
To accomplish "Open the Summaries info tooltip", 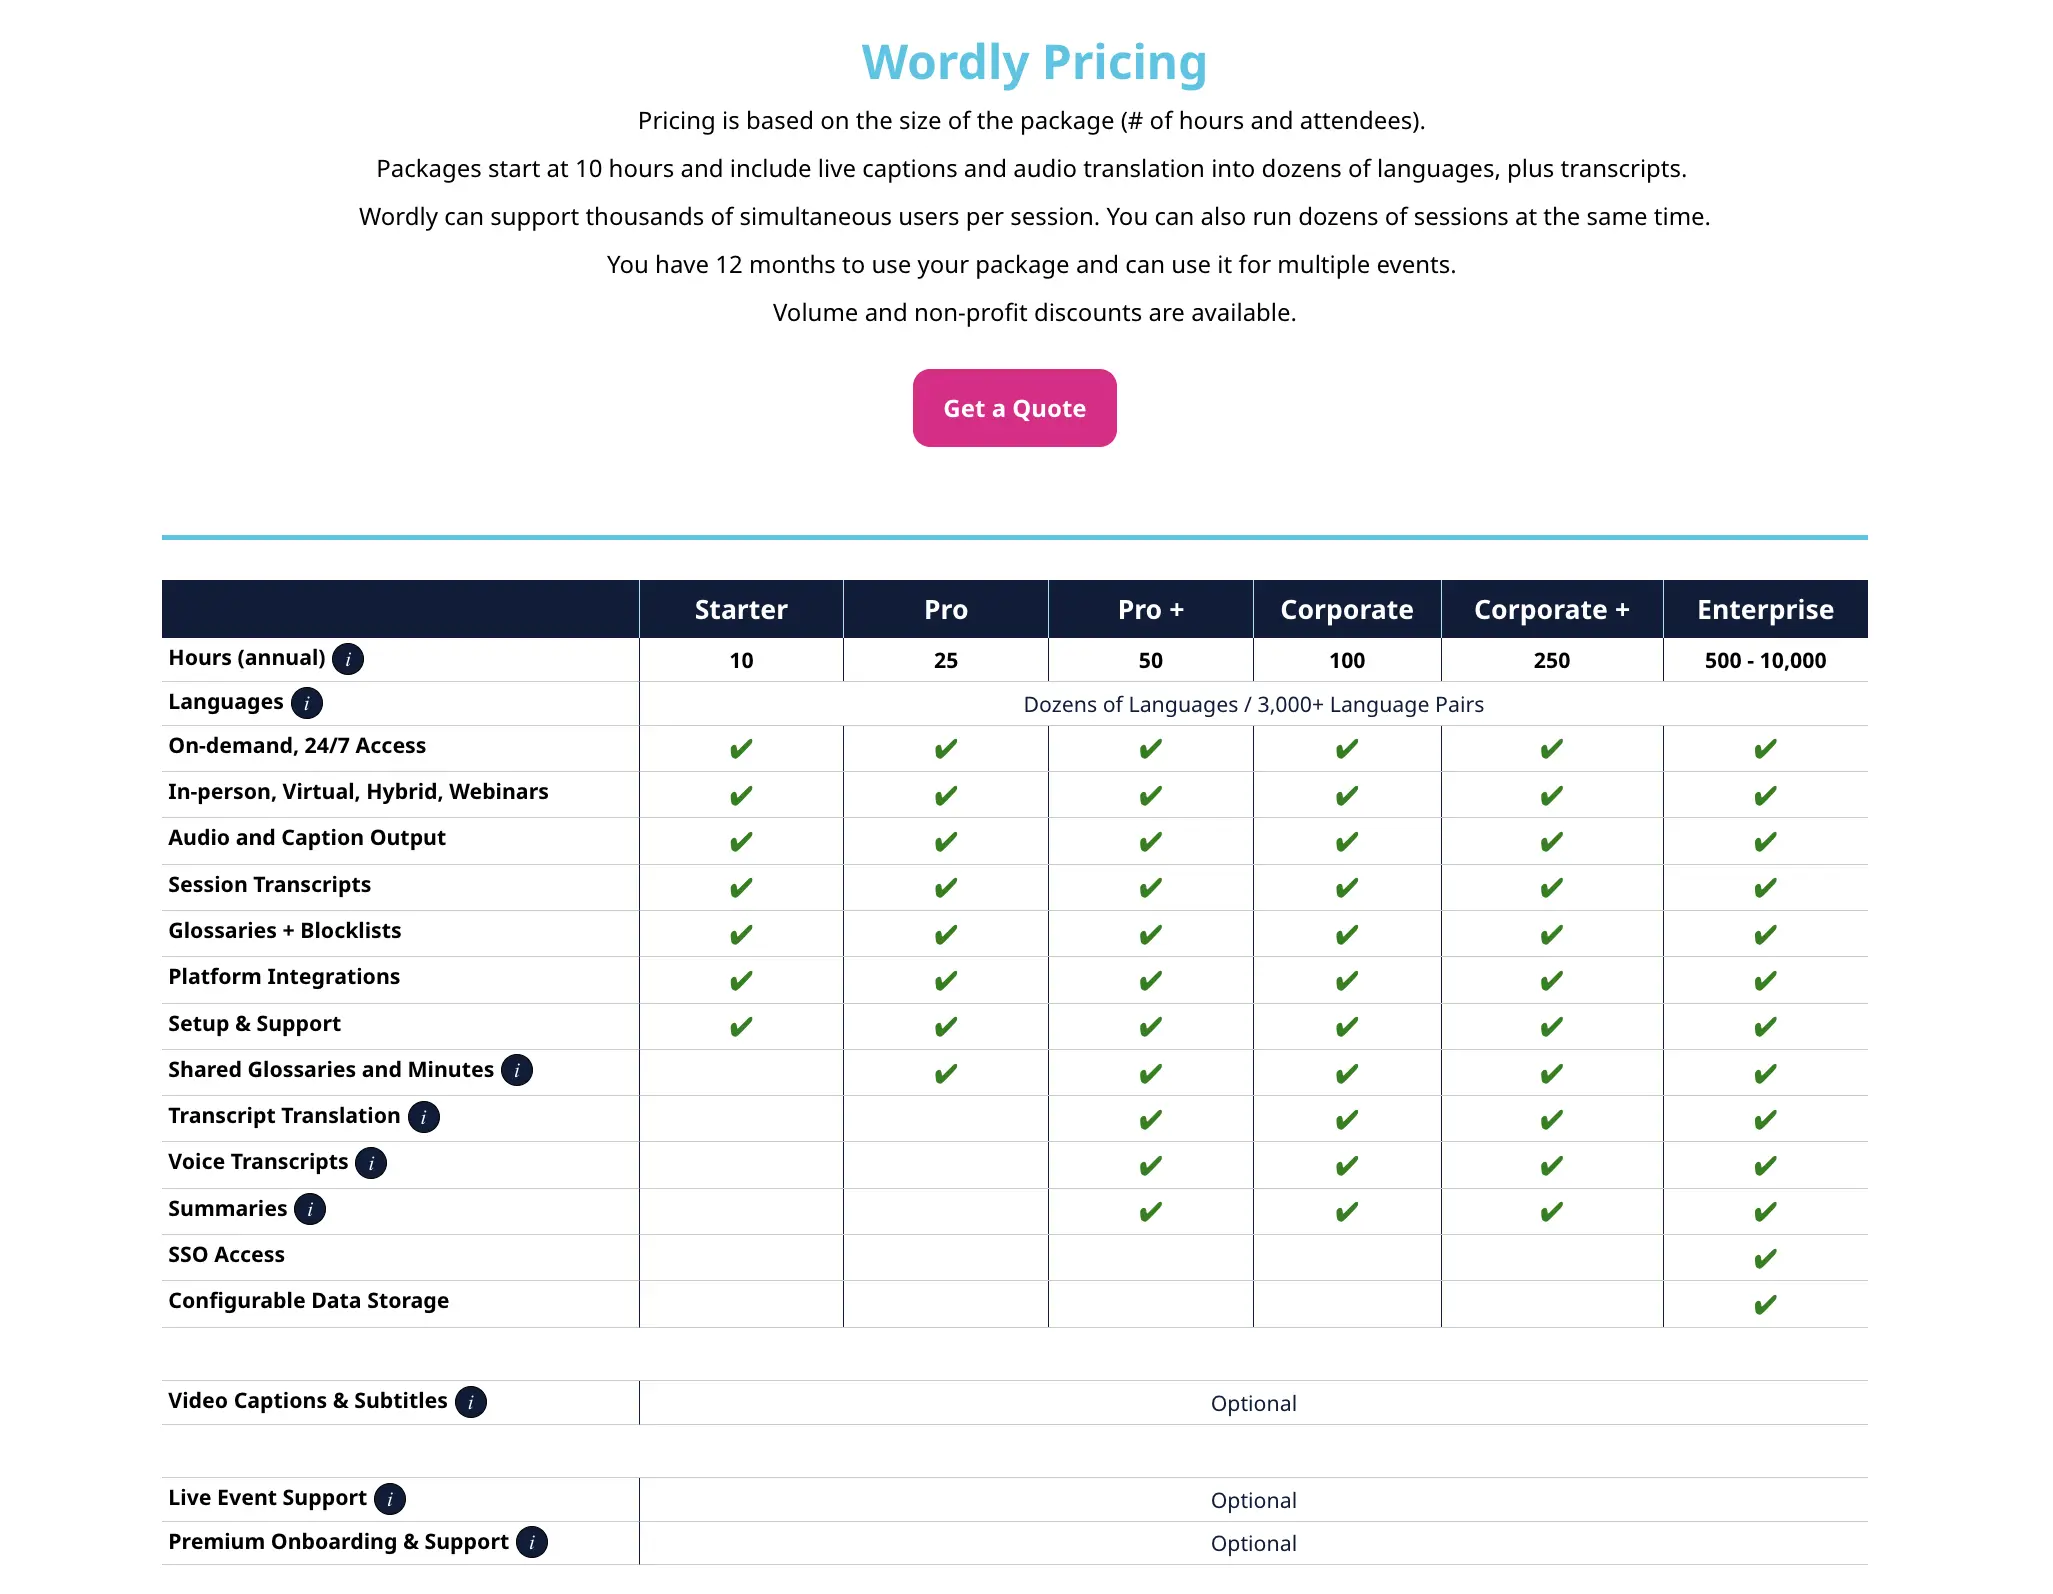I will [310, 1209].
